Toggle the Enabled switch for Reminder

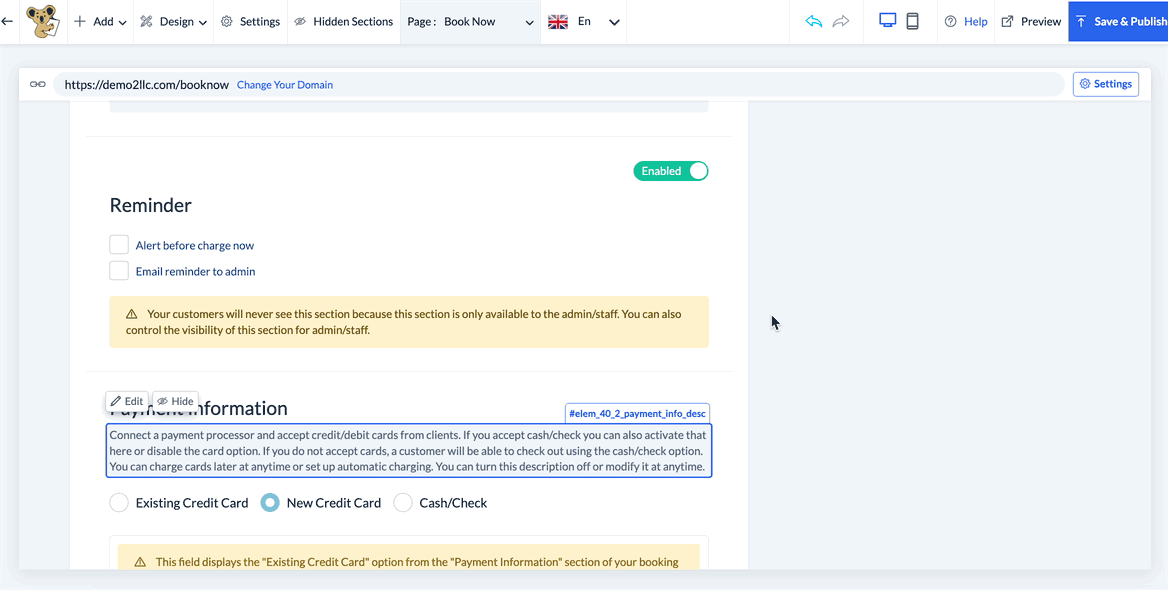click(x=671, y=171)
